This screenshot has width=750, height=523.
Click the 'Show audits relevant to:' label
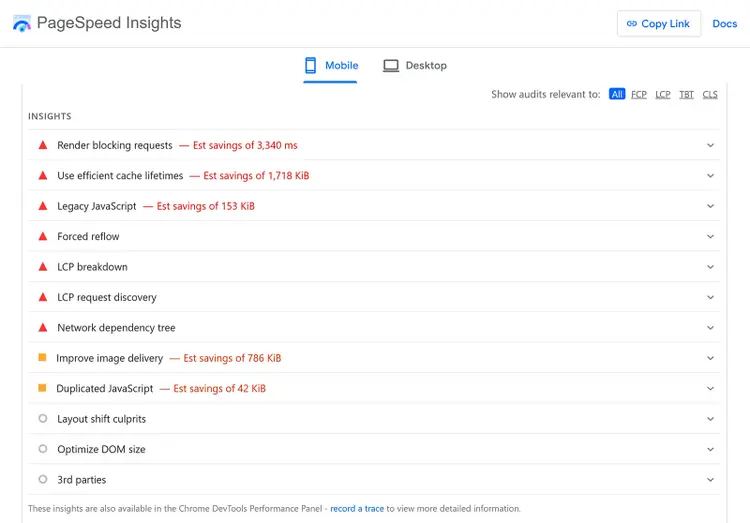tap(545, 94)
